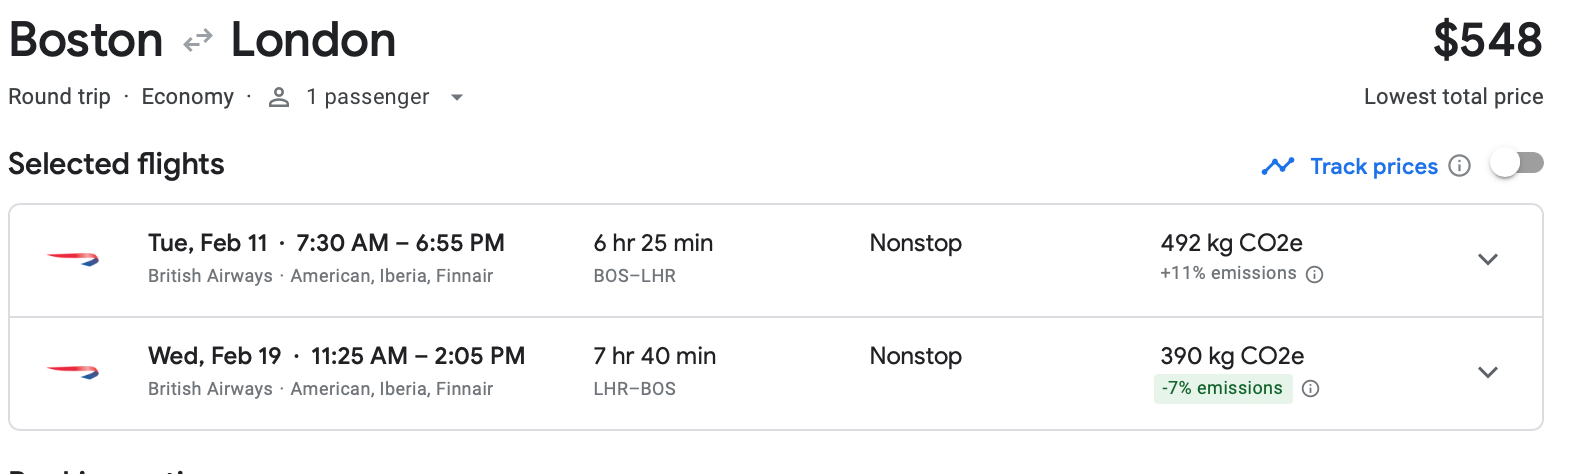Click the Selected flights heading
The width and height of the screenshot is (1574, 474).
(x=116, y=164)
